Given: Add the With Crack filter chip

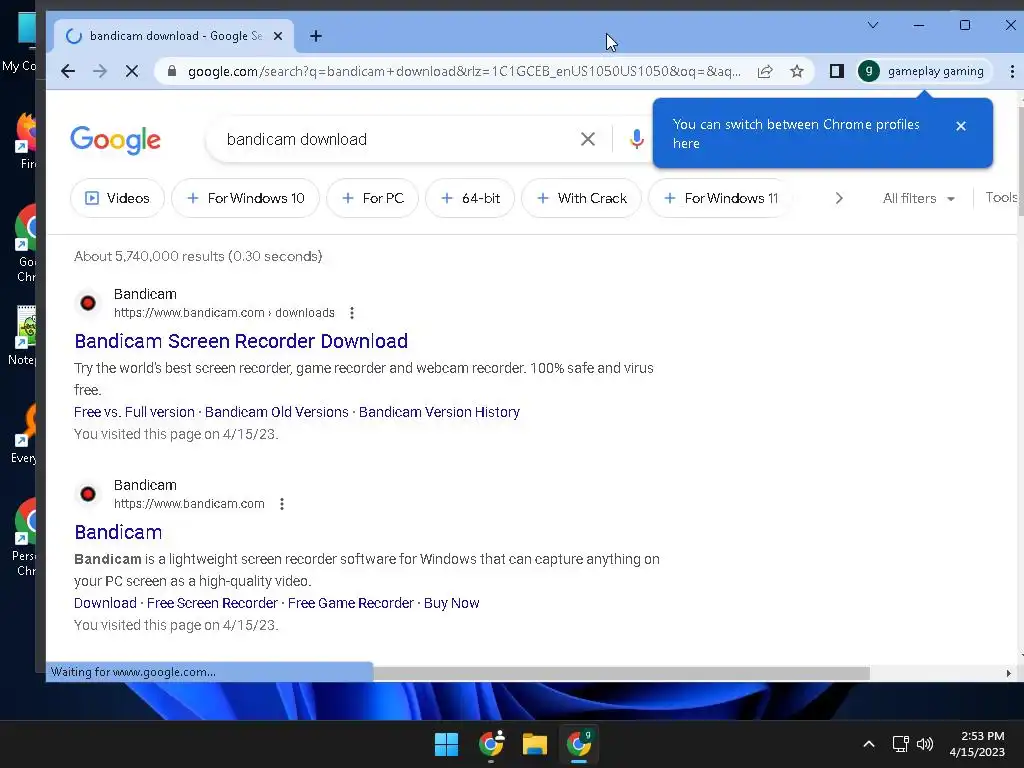Looking at the screenshot, I should click(x=581, y=198).
